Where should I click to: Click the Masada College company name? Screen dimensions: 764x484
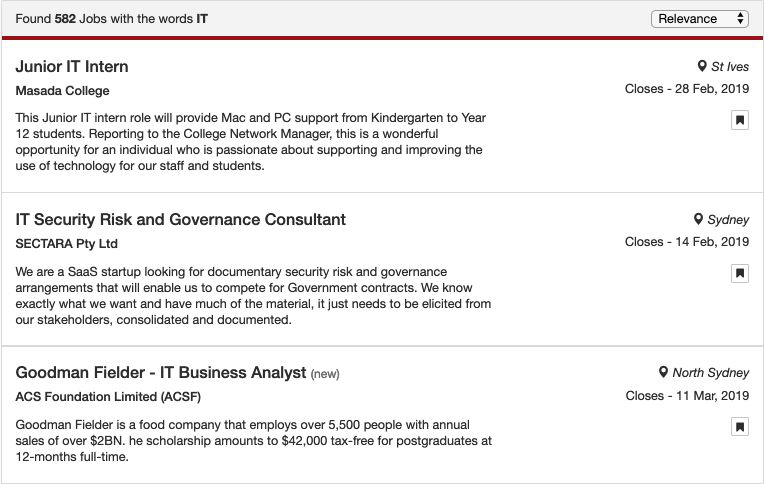pyautogui.click(x=63, y=91)
